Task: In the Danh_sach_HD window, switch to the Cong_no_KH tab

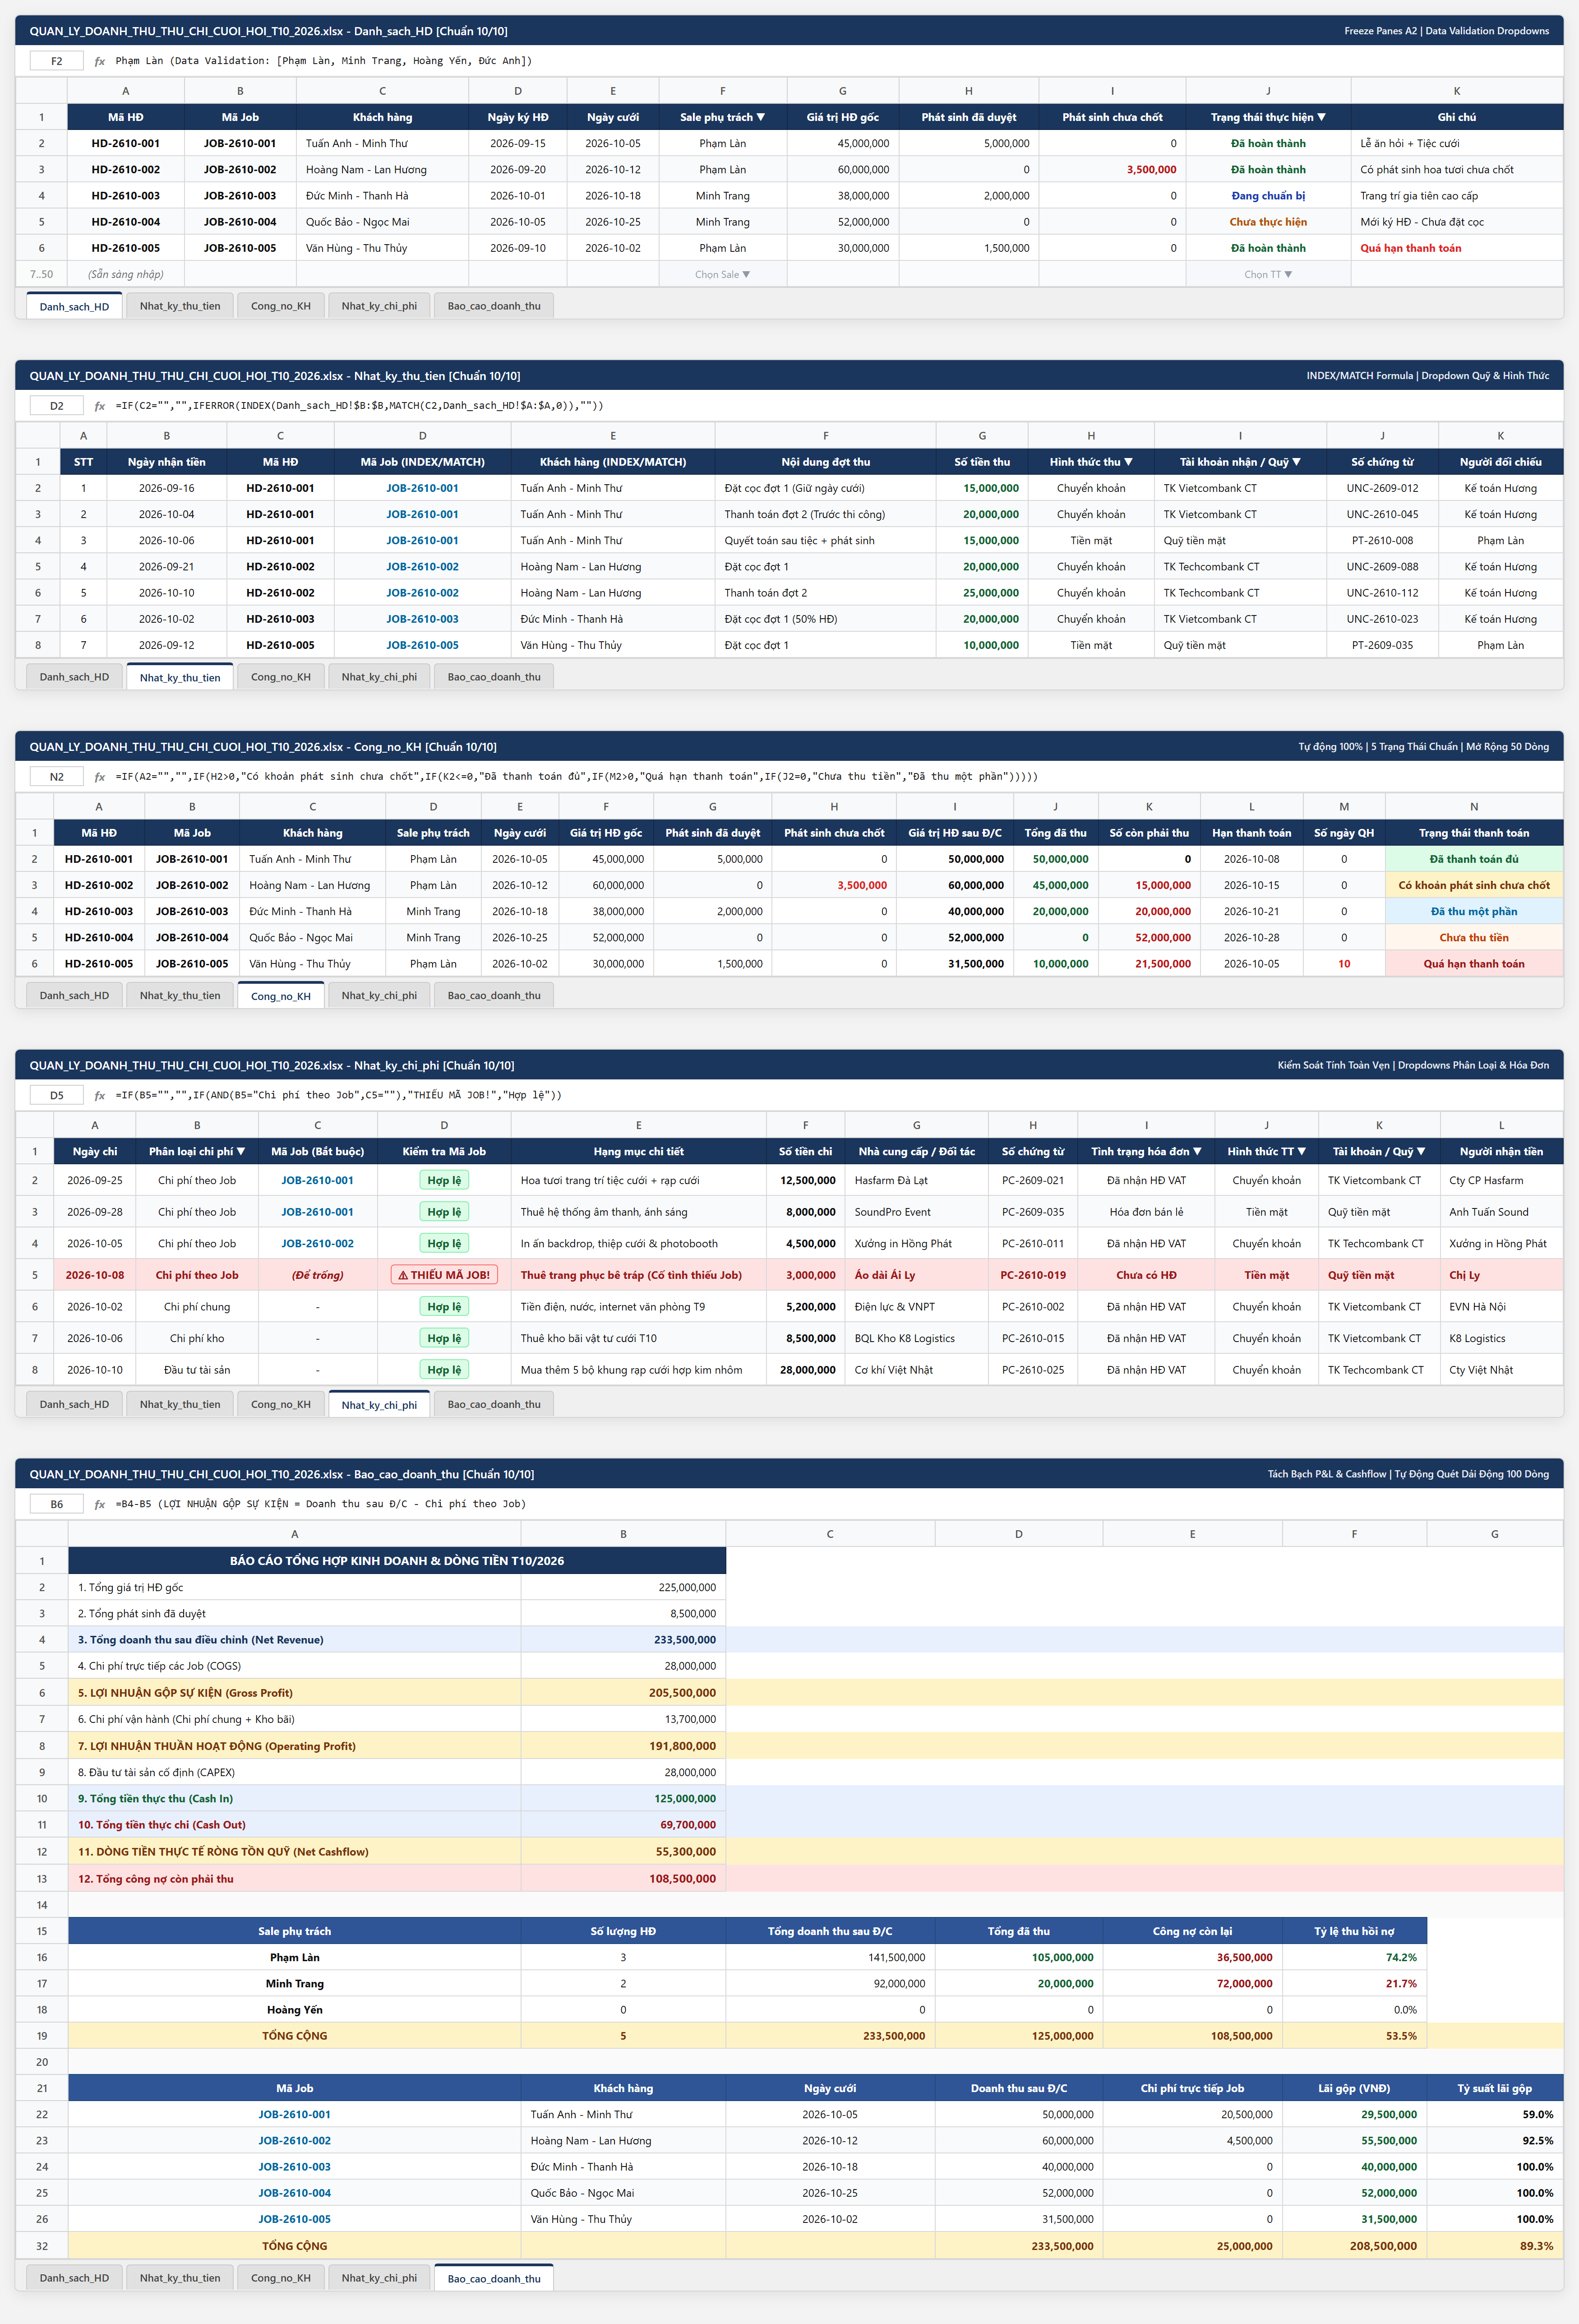Action: pyautogui.click(x=281, y=306)
